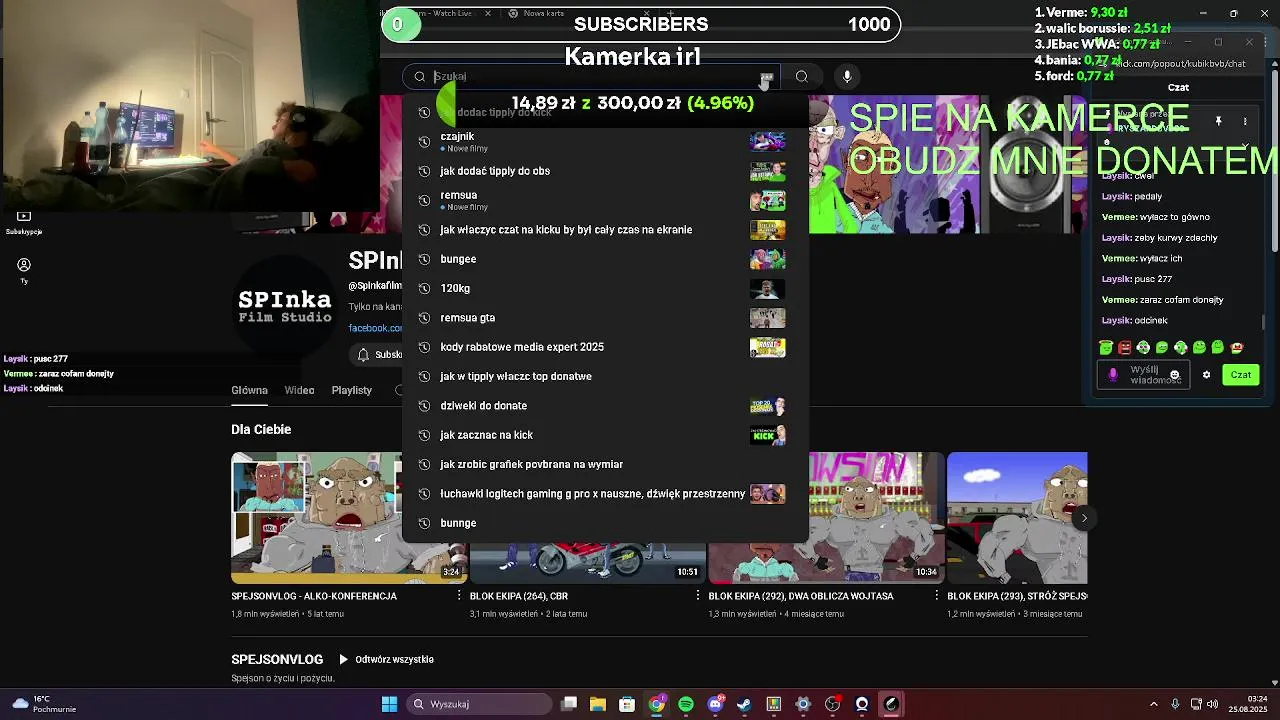This screenshot has height=720, width=1280.
Task: Pin the chat message with the pin icon
Action: point(1218,121)
